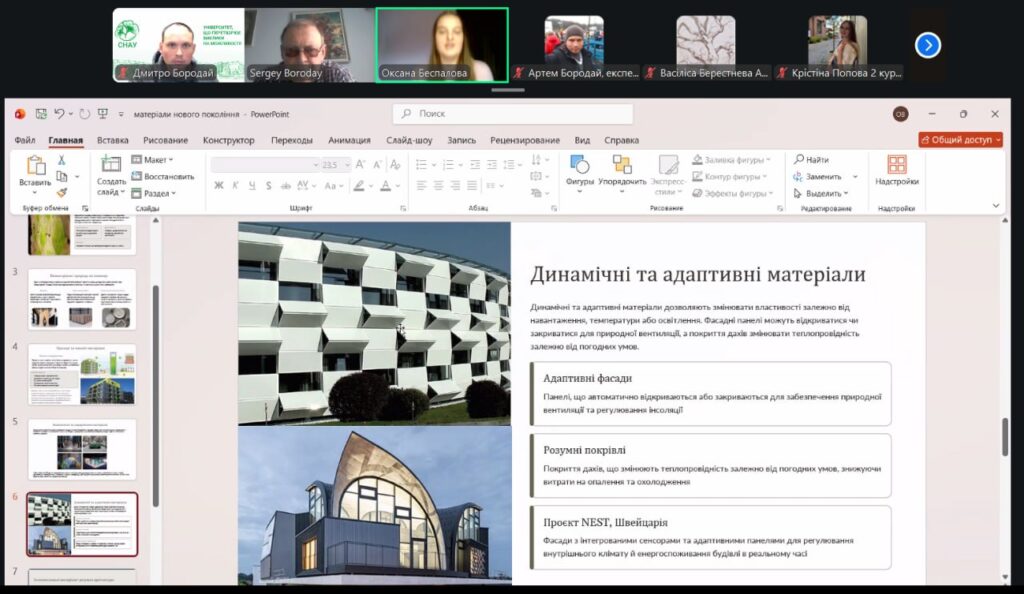This screenshot has height=594, width=1024.
Task: Select slide 4 thumbnail in panel
Action: coord(82,374)
